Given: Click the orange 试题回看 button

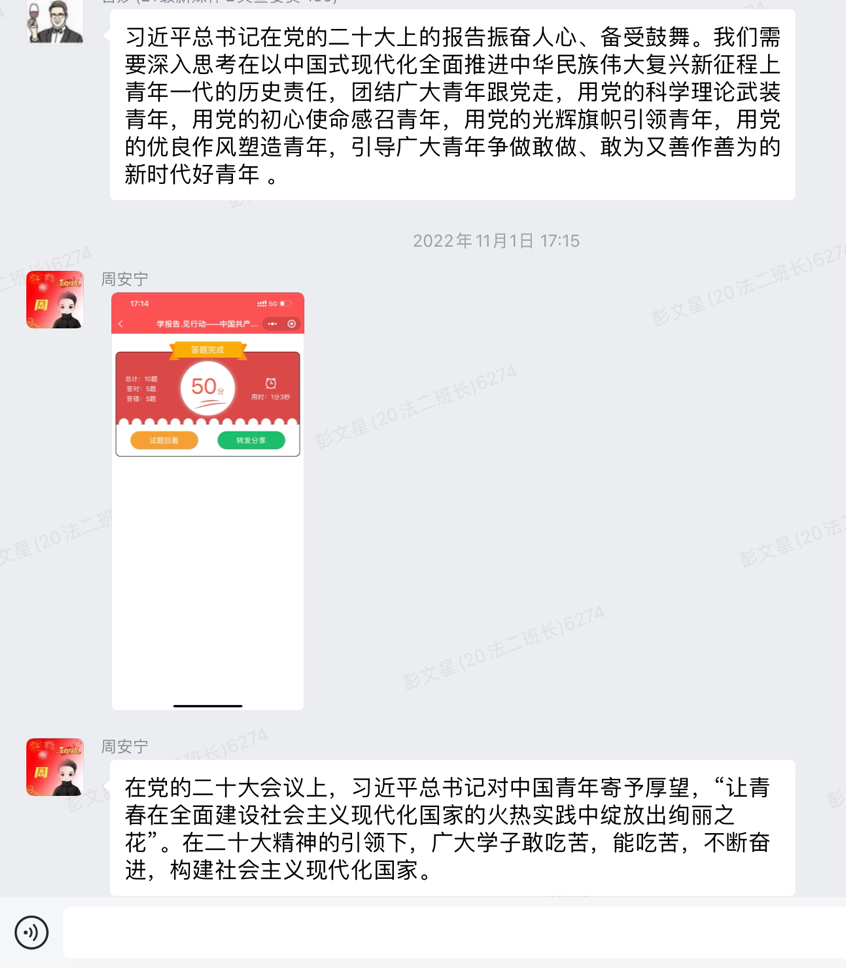Looking at the screenshot, I should click(x=164, y=440).
